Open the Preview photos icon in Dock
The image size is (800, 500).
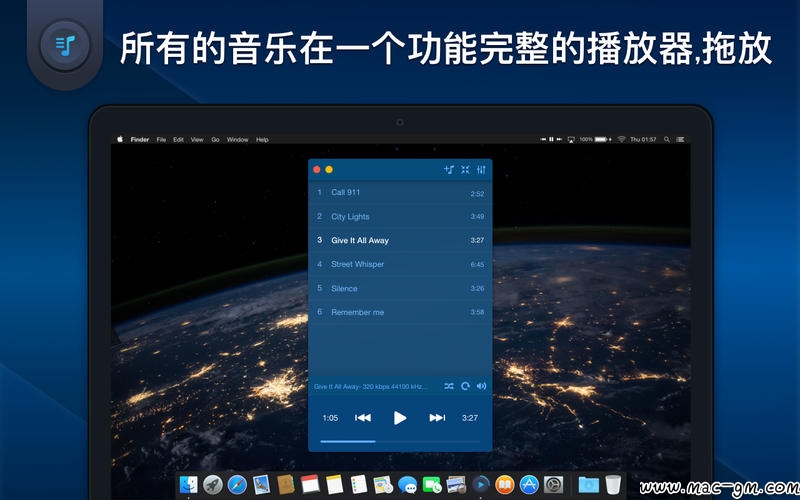click(x=456, y=484)
